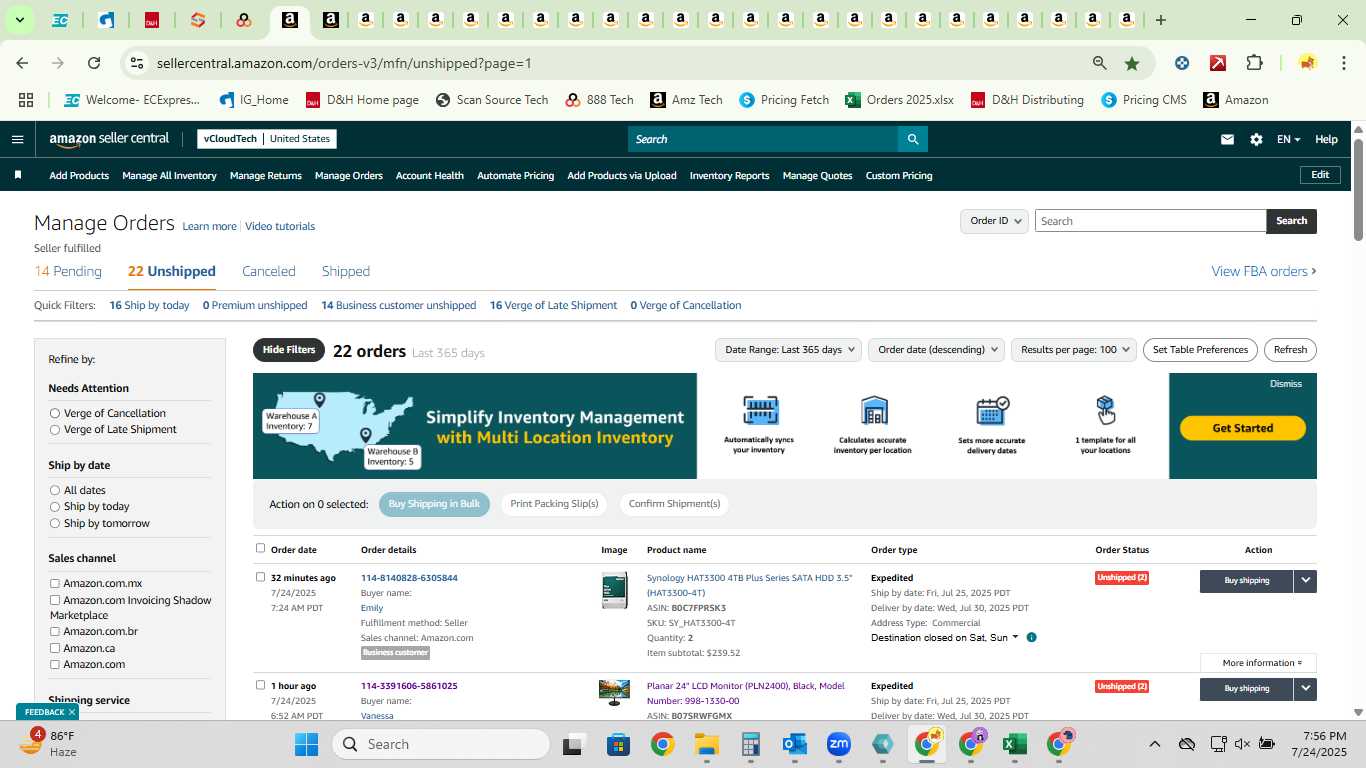Open the Order ID search type dropdown
The width and height of the screenshot is (1366, 768).
coord(994,221)
